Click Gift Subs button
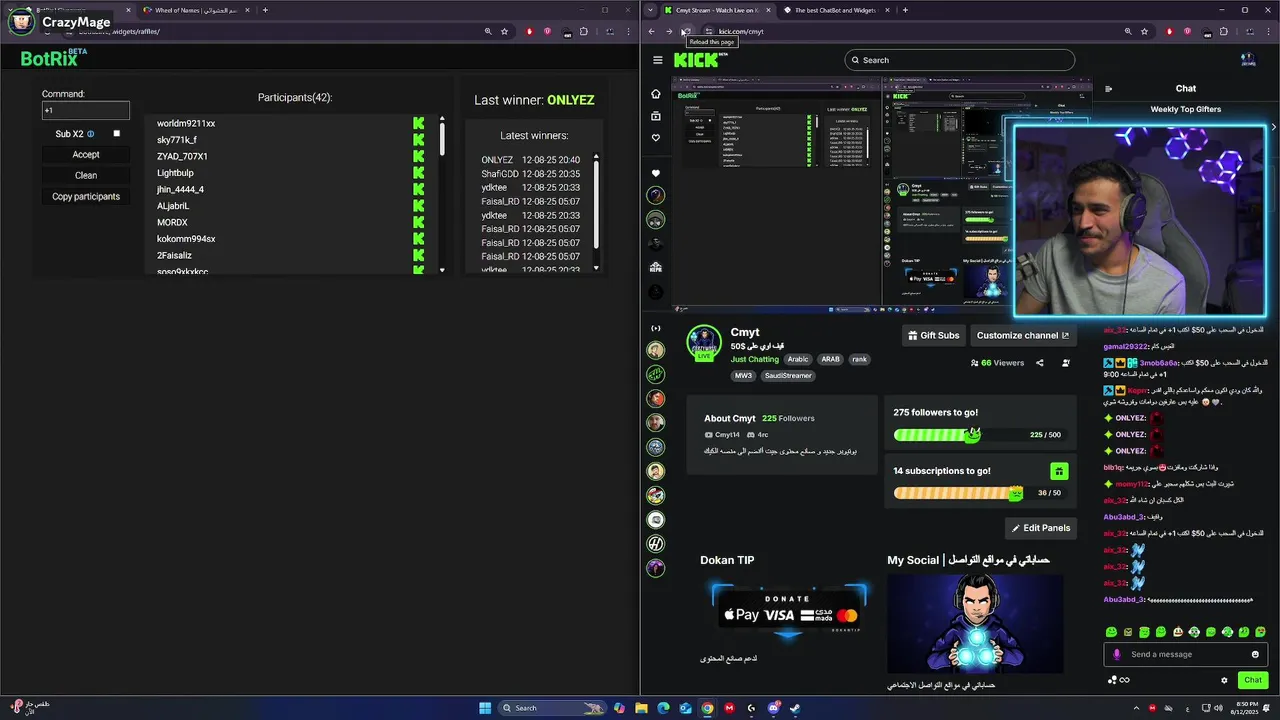Screen dimensions: 1280x720 [933, 336]
